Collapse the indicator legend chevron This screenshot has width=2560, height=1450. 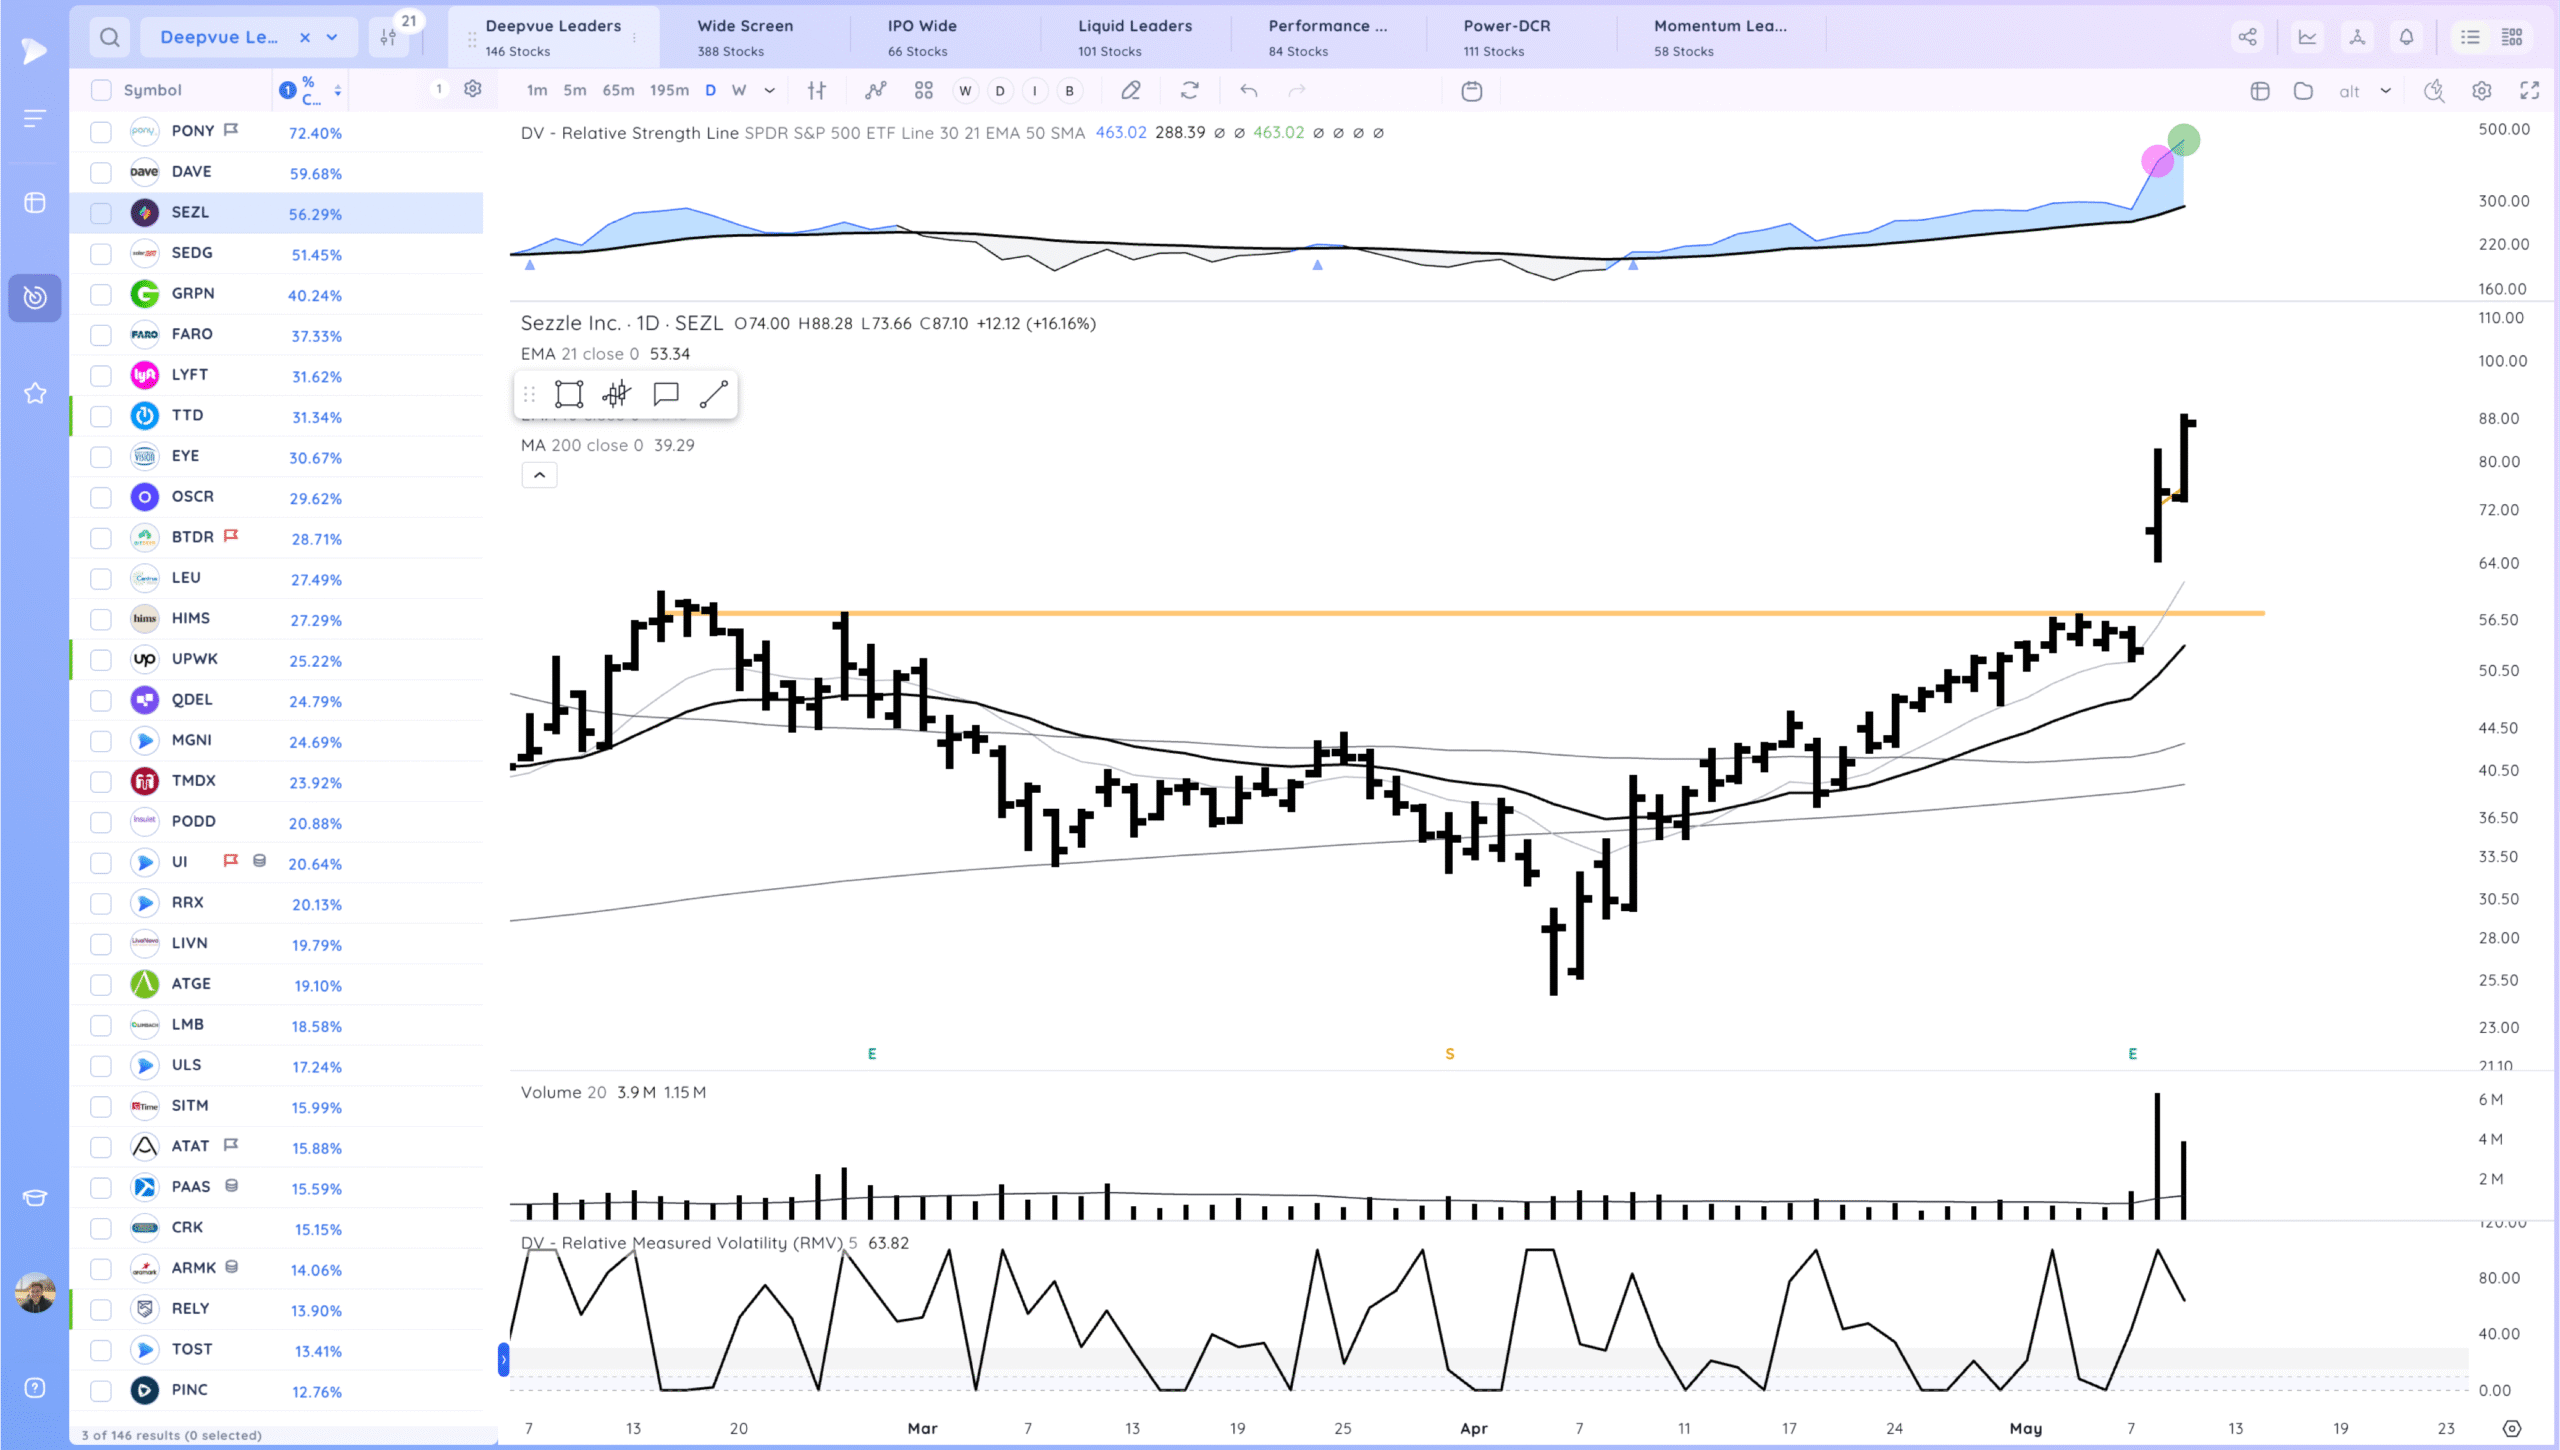coord(539,476)
